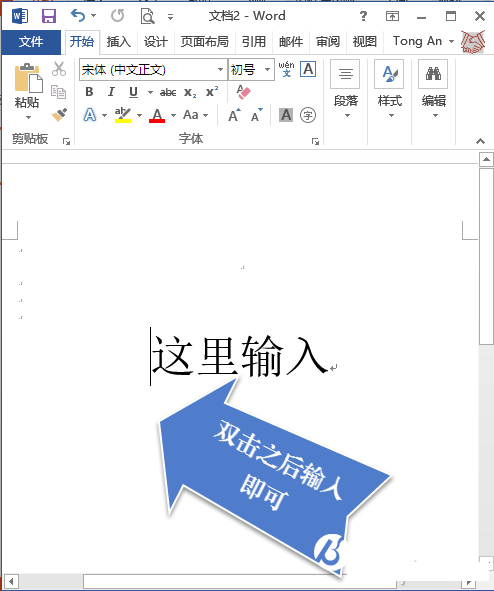Image resolution: width=494 pixels, height=591 pixels.
Task: Select the Format Painter brush
Action: [x=59, y=115]
